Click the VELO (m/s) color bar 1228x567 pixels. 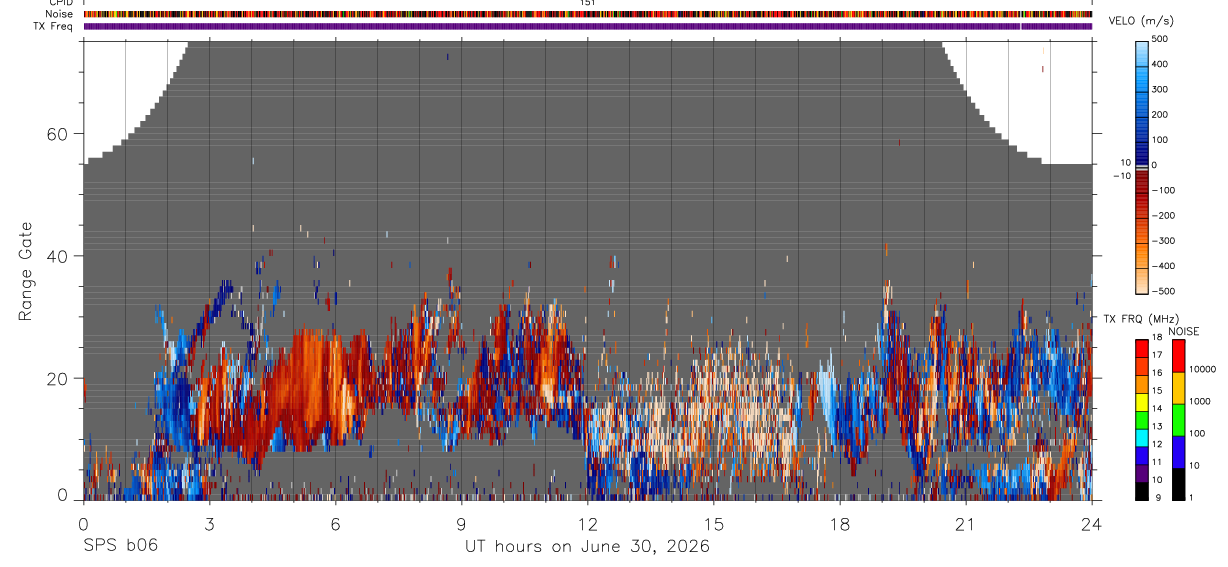coord(1142,165)
